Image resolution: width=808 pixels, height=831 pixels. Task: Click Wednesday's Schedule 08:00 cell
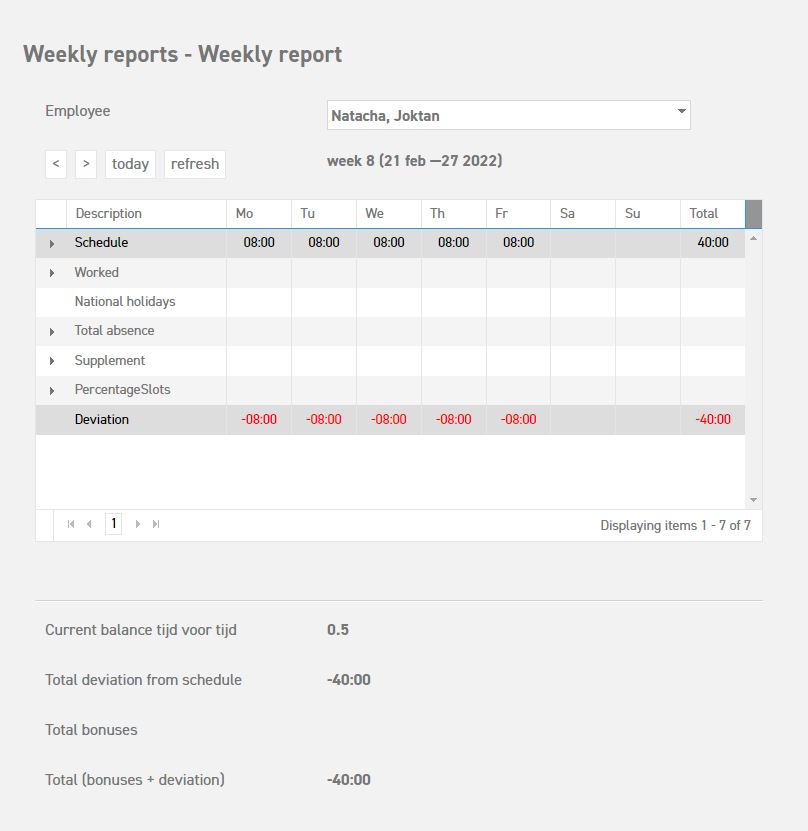(389, 243)
